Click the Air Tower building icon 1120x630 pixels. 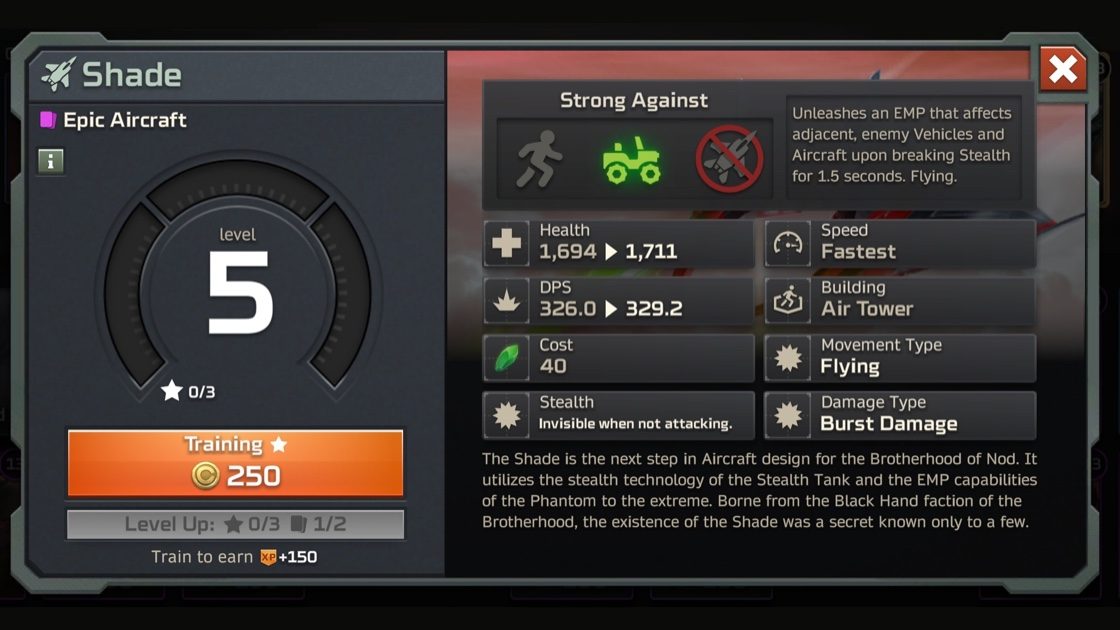(788, 301)
